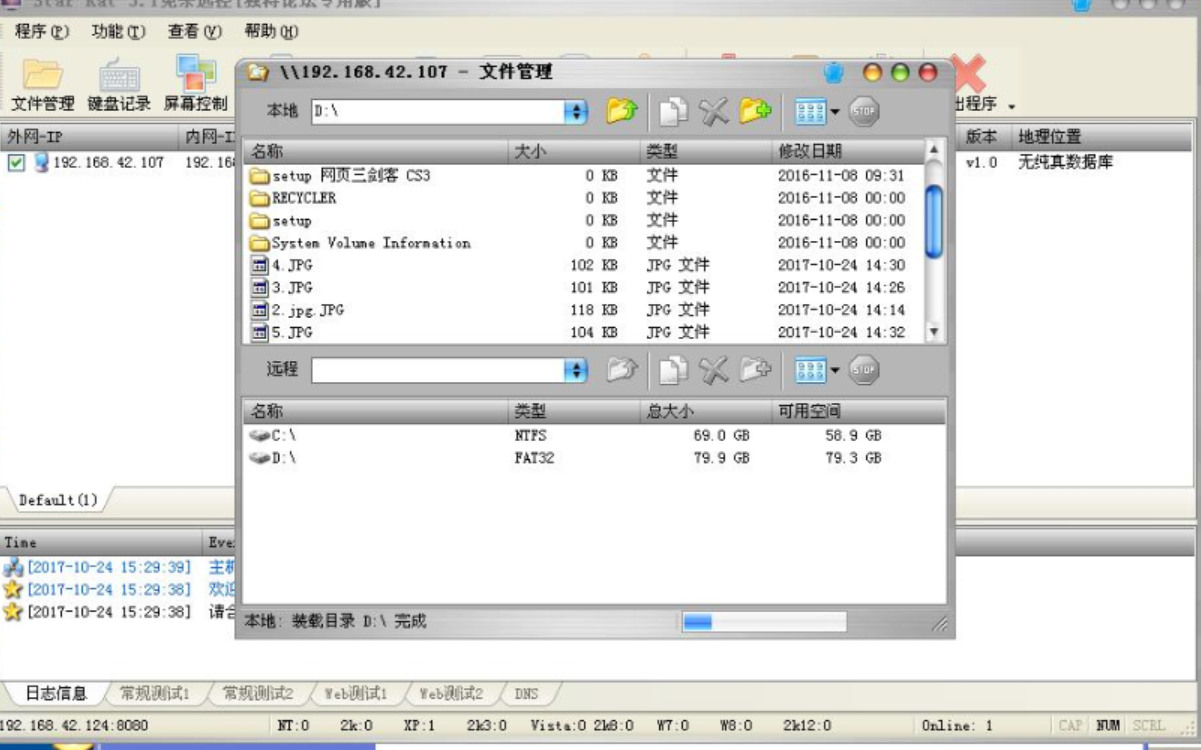Select the file 3.JPG
The height and width of the screenshot is (750, 1201).
point(584,288)
